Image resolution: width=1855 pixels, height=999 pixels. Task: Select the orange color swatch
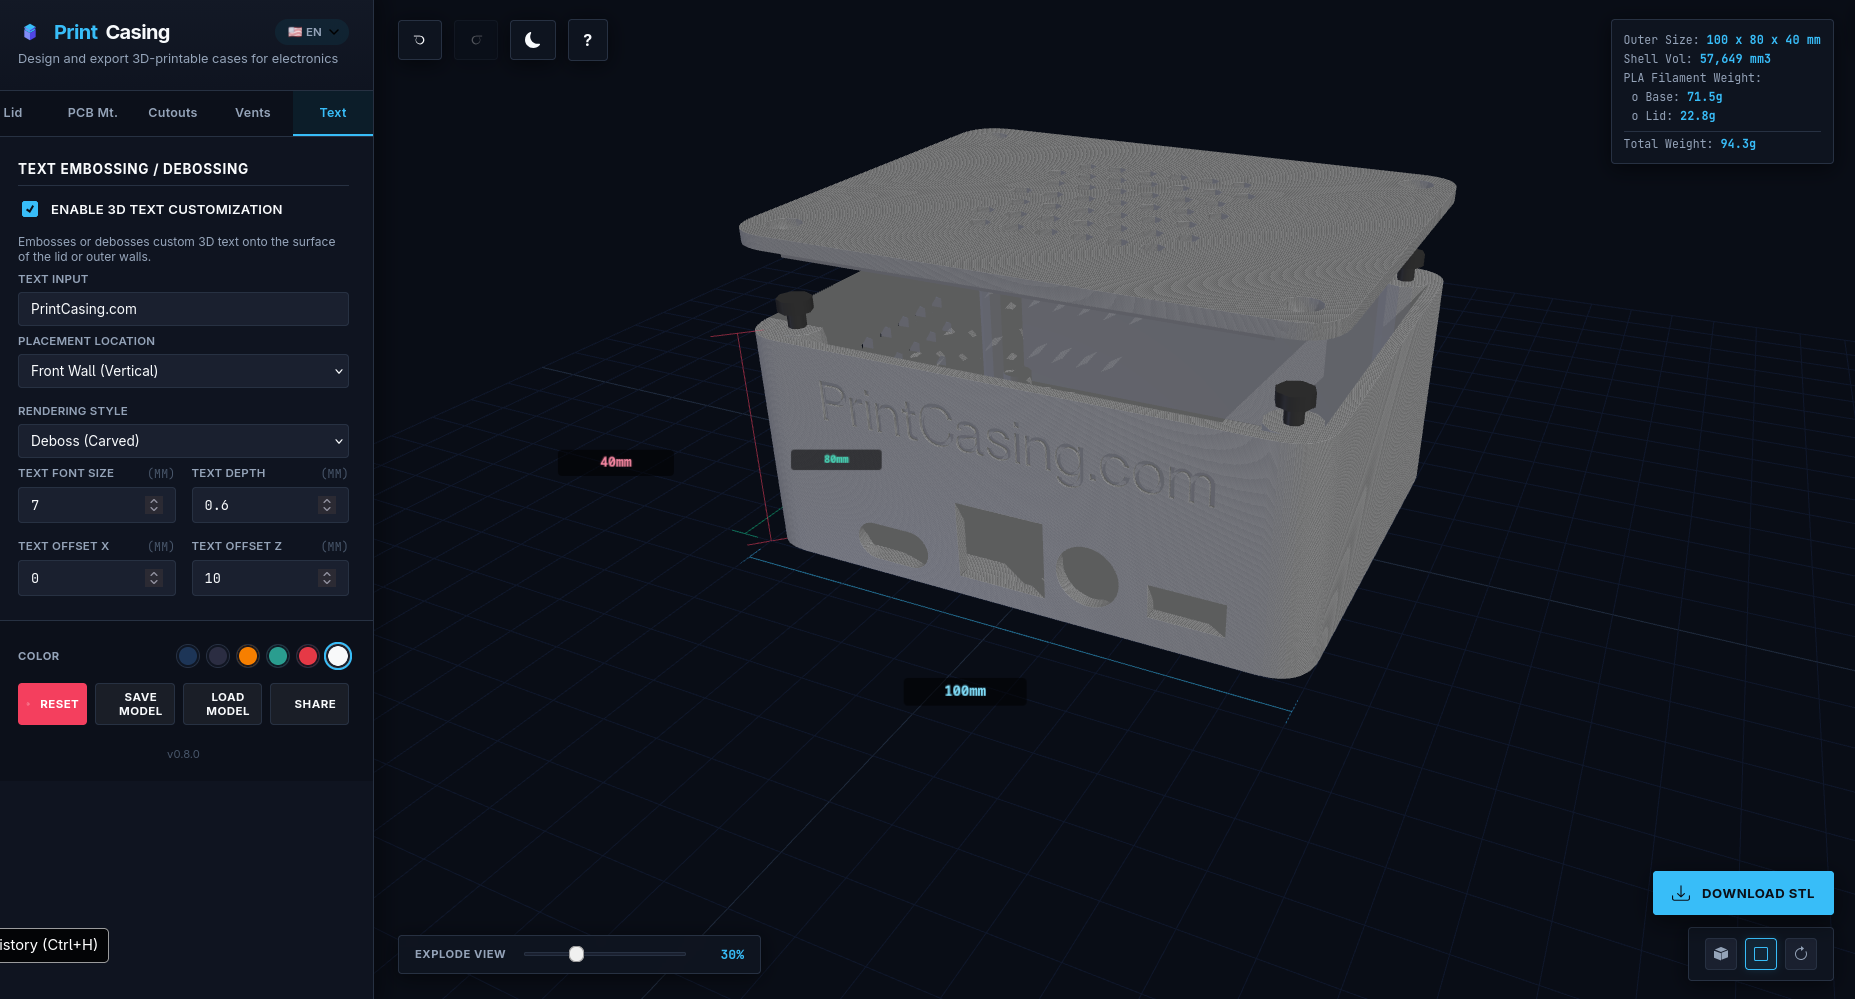click(248, 656)
